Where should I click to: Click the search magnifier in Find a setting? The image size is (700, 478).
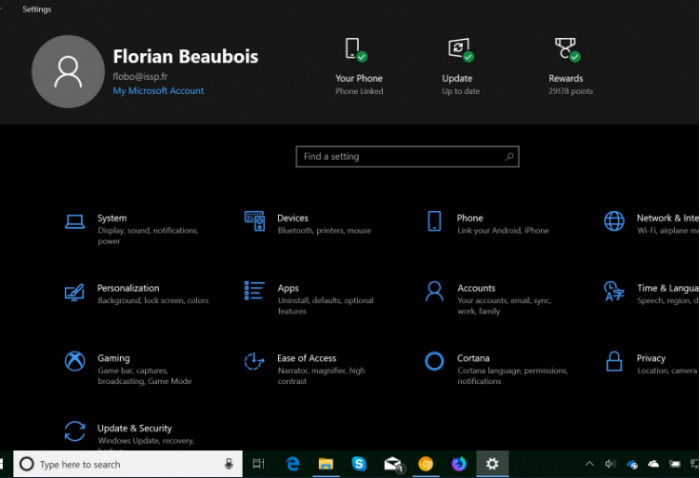click(509, 157)
